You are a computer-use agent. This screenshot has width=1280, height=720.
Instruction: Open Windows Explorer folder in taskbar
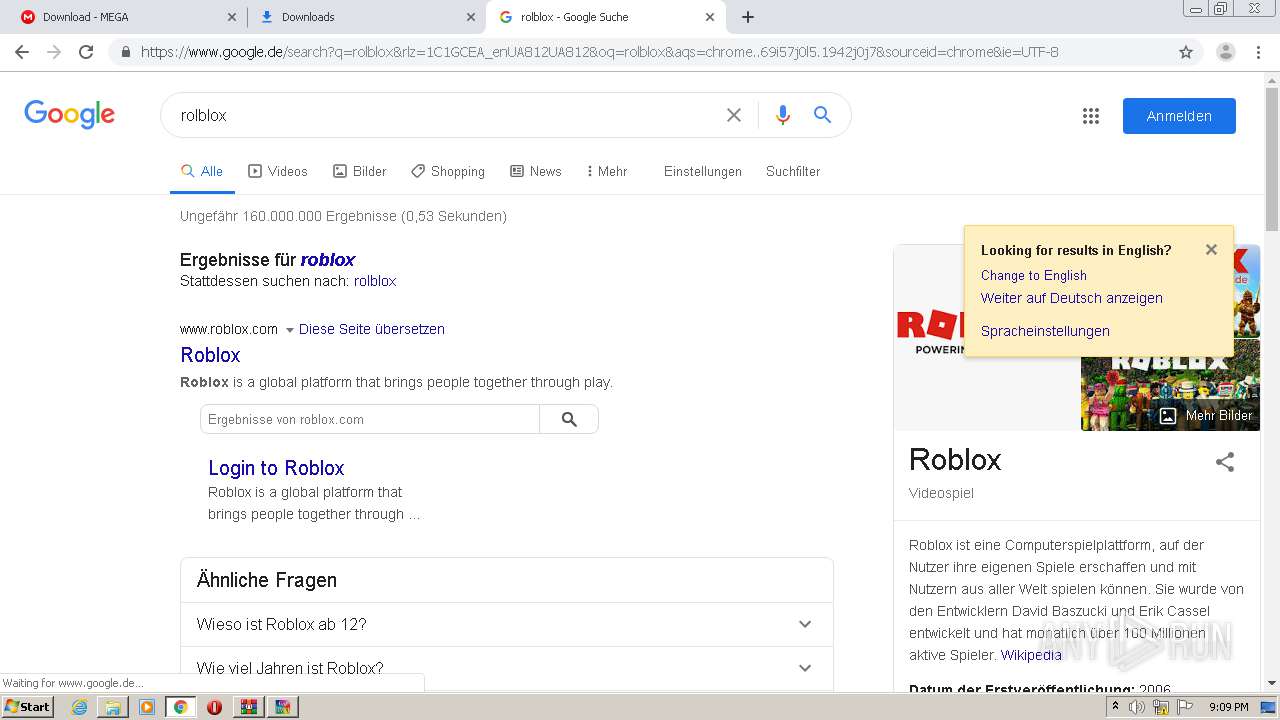coord(113,707)
